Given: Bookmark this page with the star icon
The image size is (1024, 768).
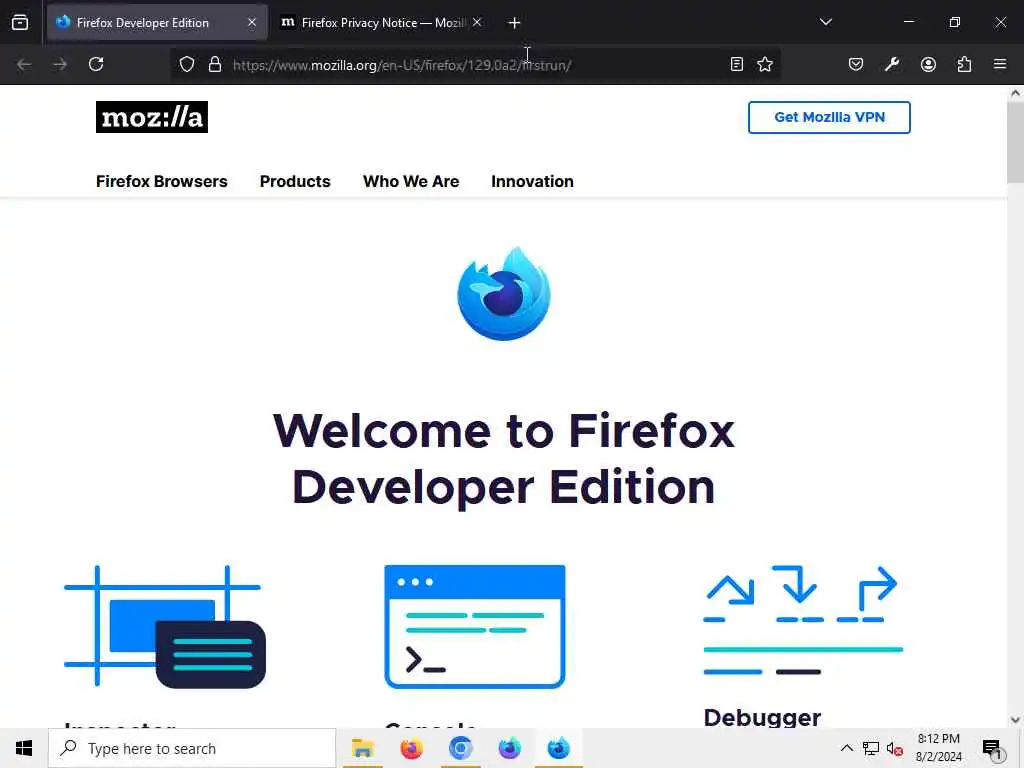Looking at the screenshot, I should [765, 64].
